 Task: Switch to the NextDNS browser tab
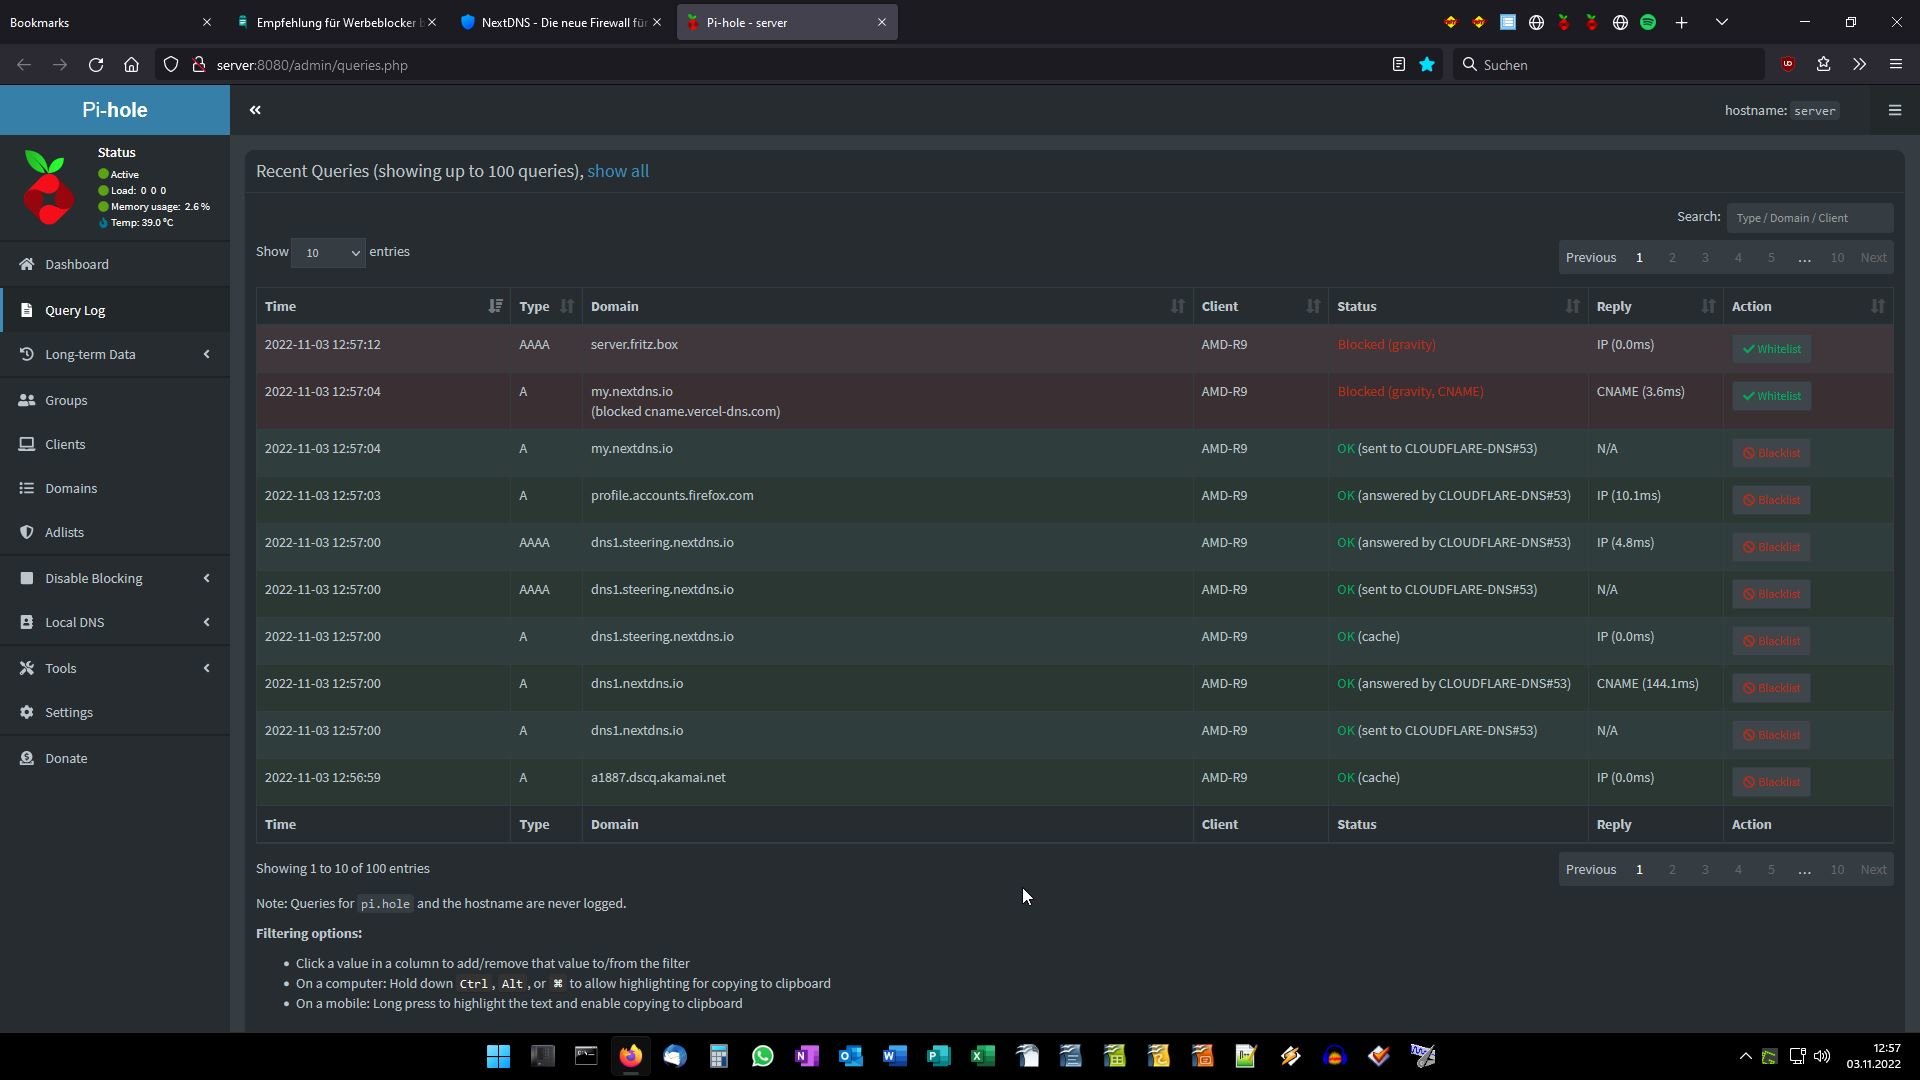click(560, 22)
